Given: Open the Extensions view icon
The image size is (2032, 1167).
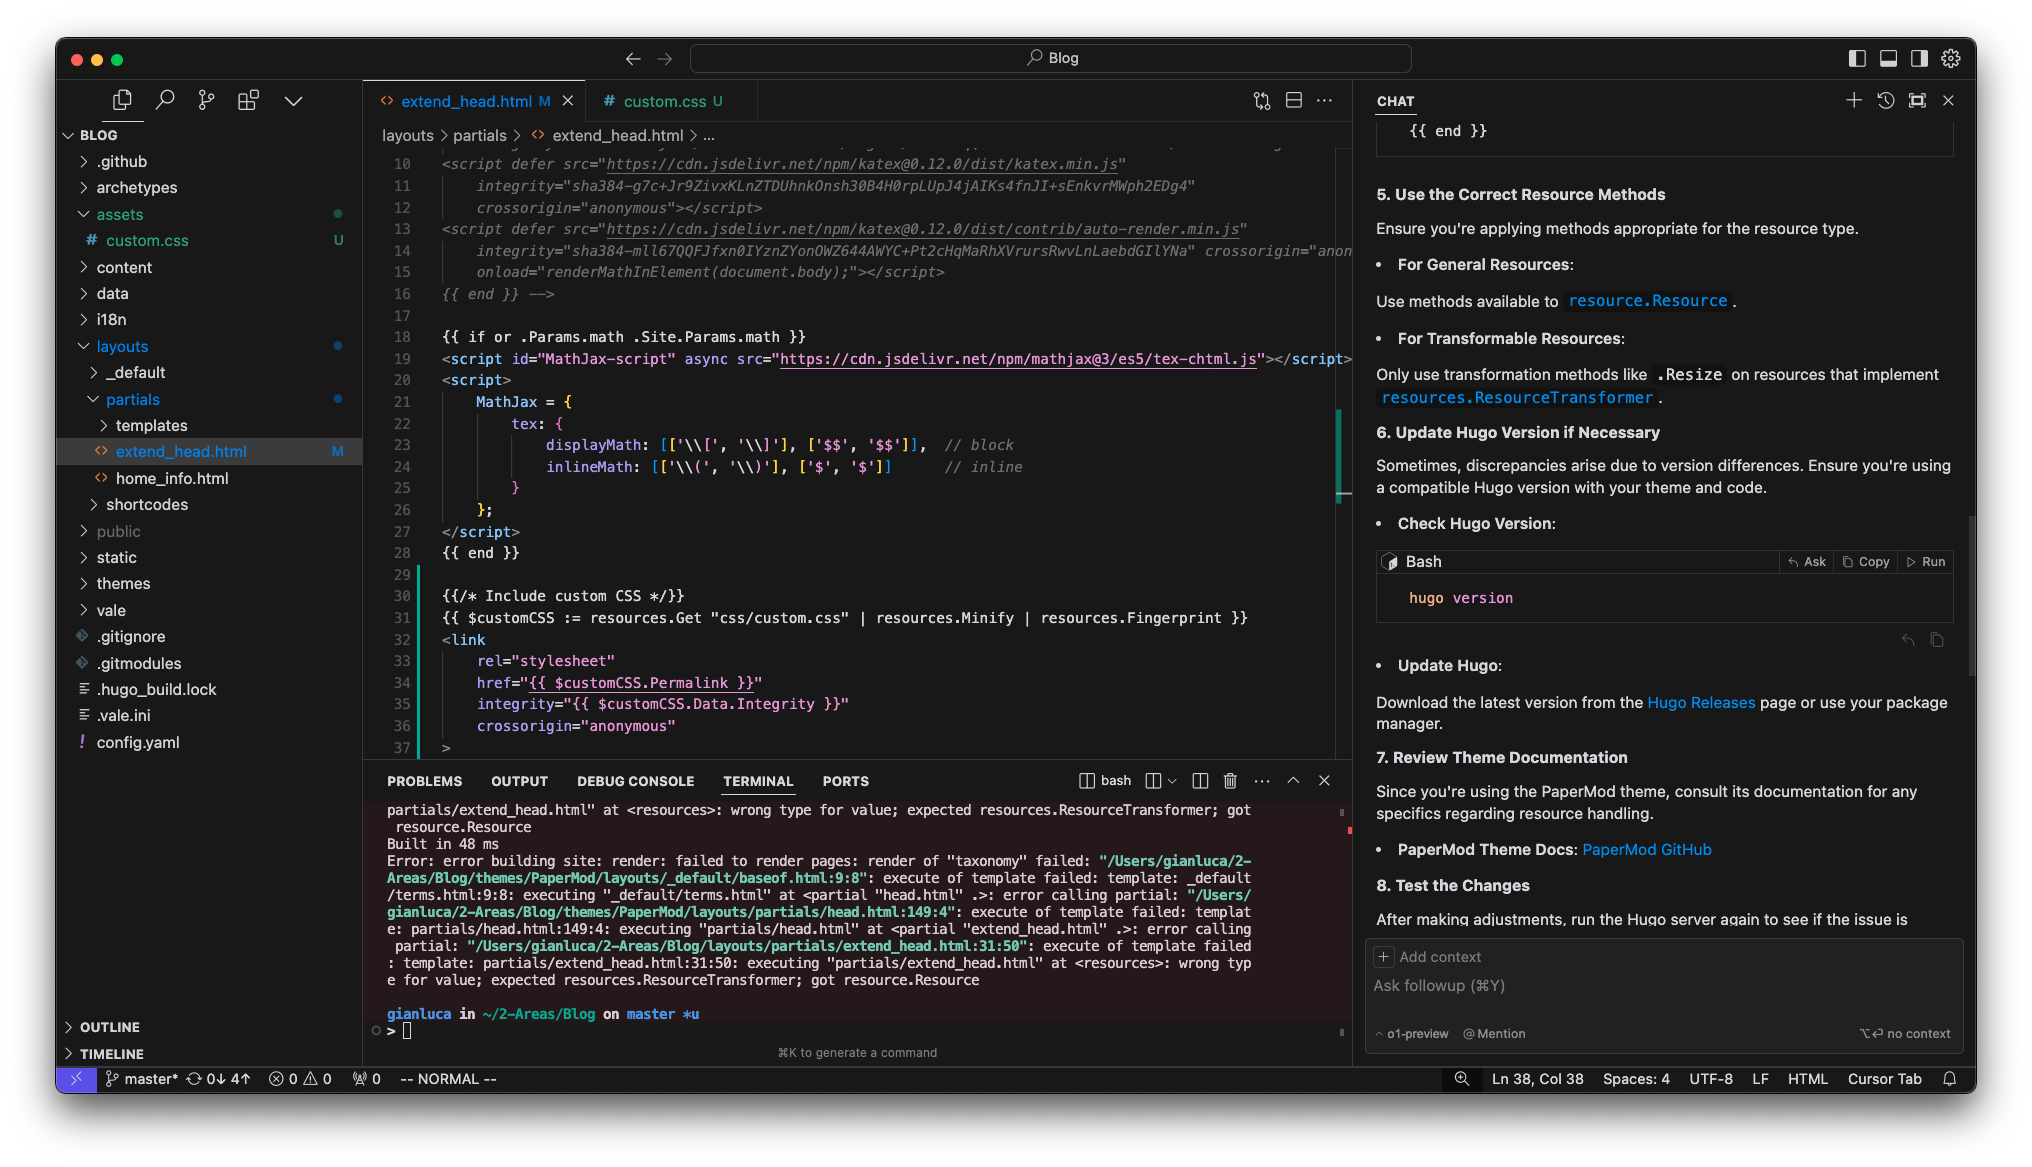Looking at the screenshot, I should [x=248, y=100].
